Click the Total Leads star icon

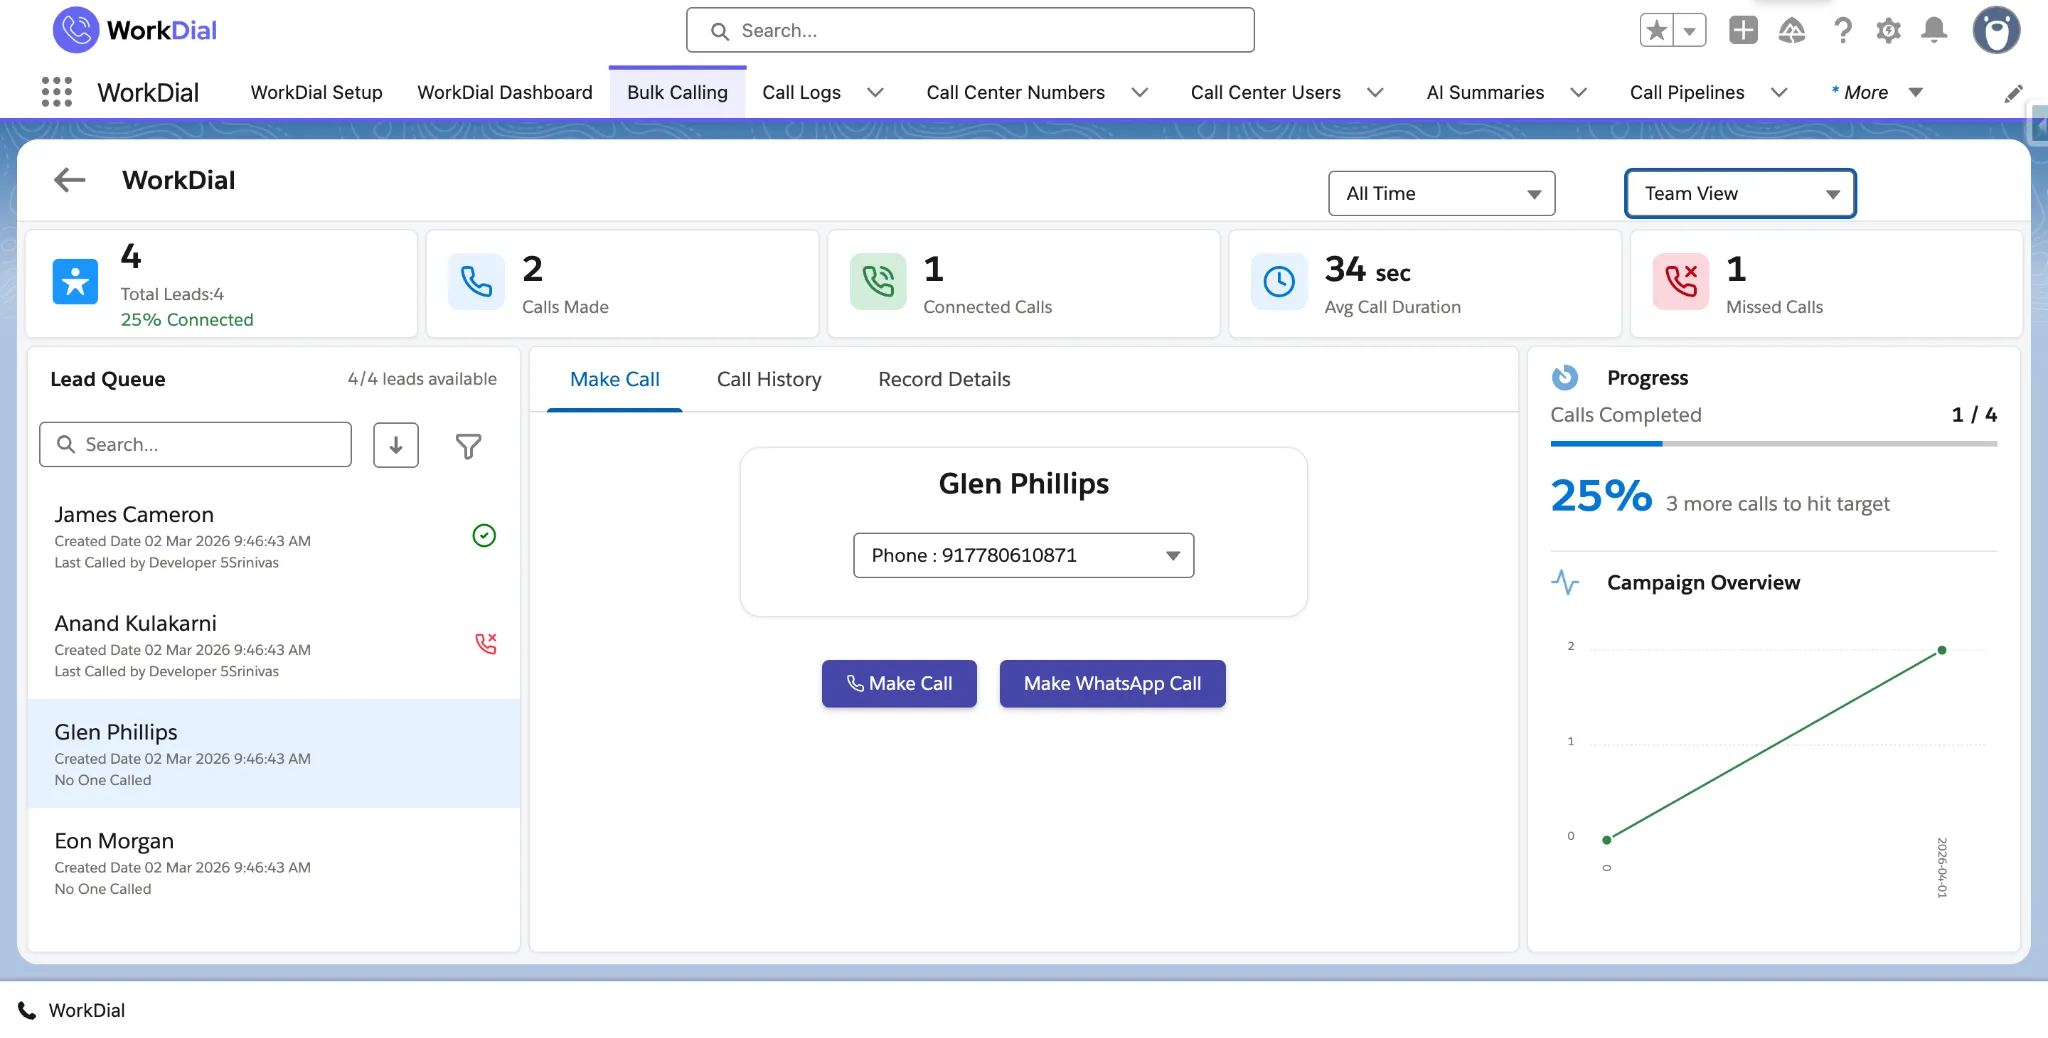76,281
